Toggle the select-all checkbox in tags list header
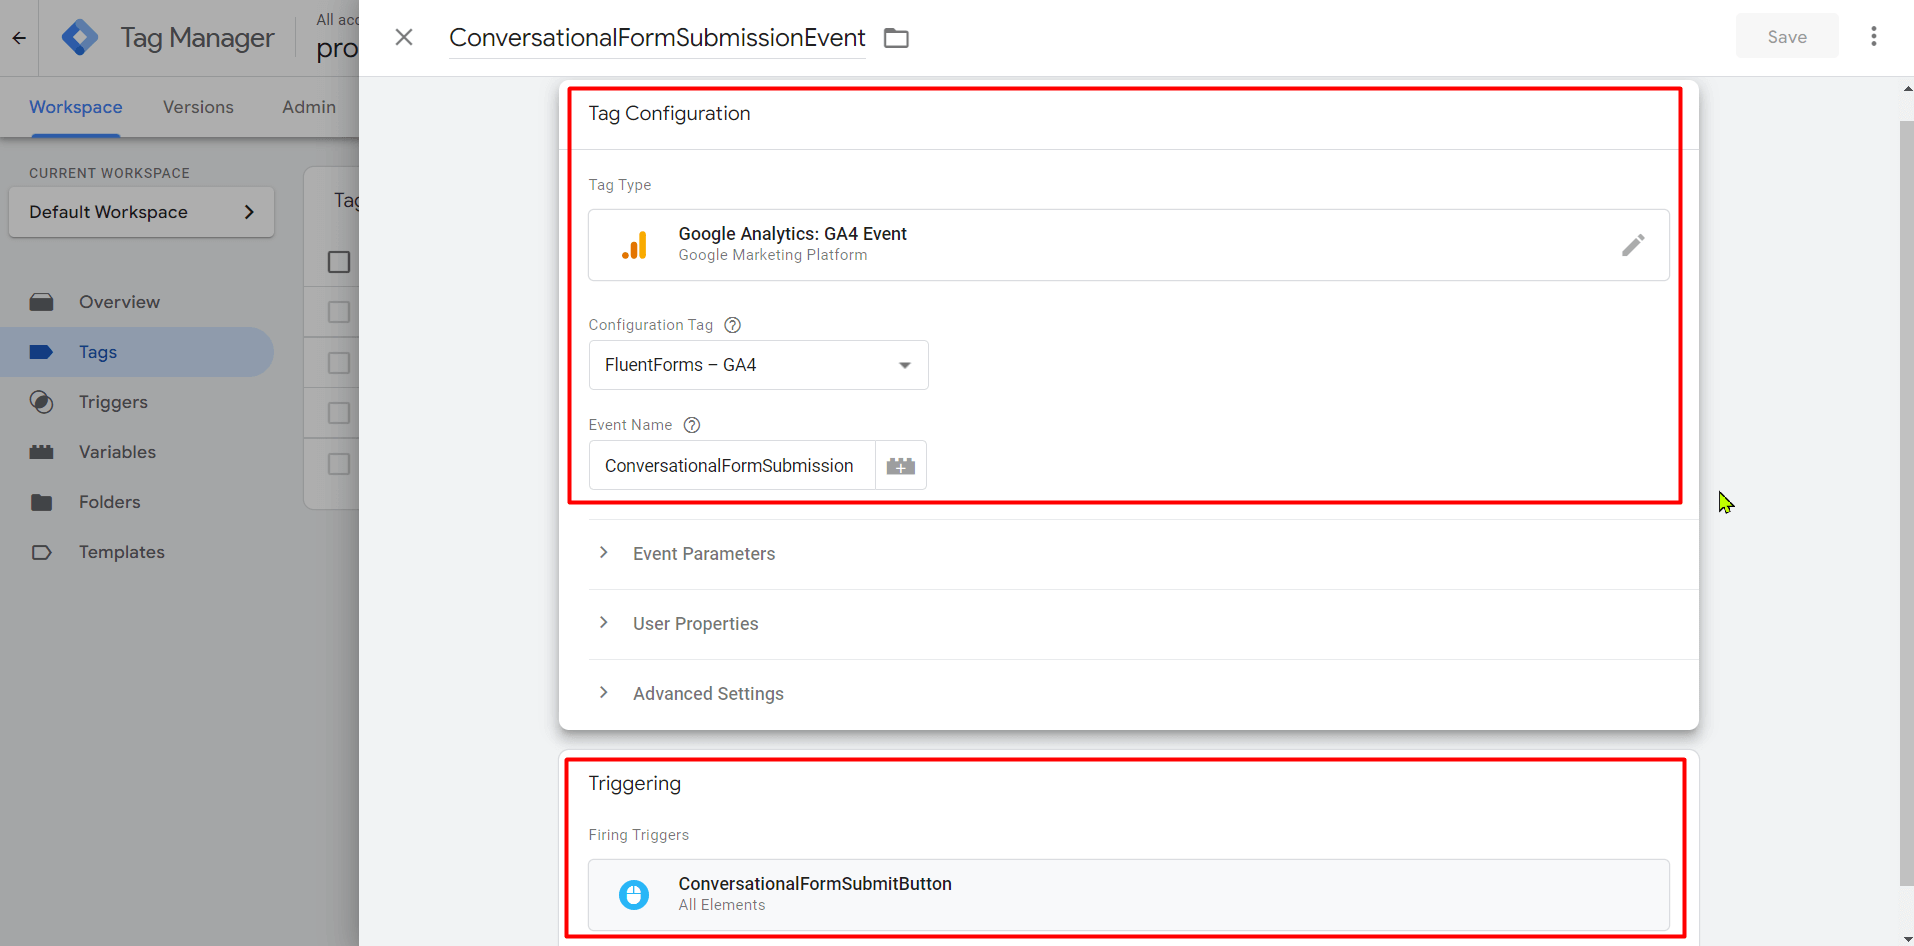The width and height of the screenshot is (1914, 946). pos(339,262)
